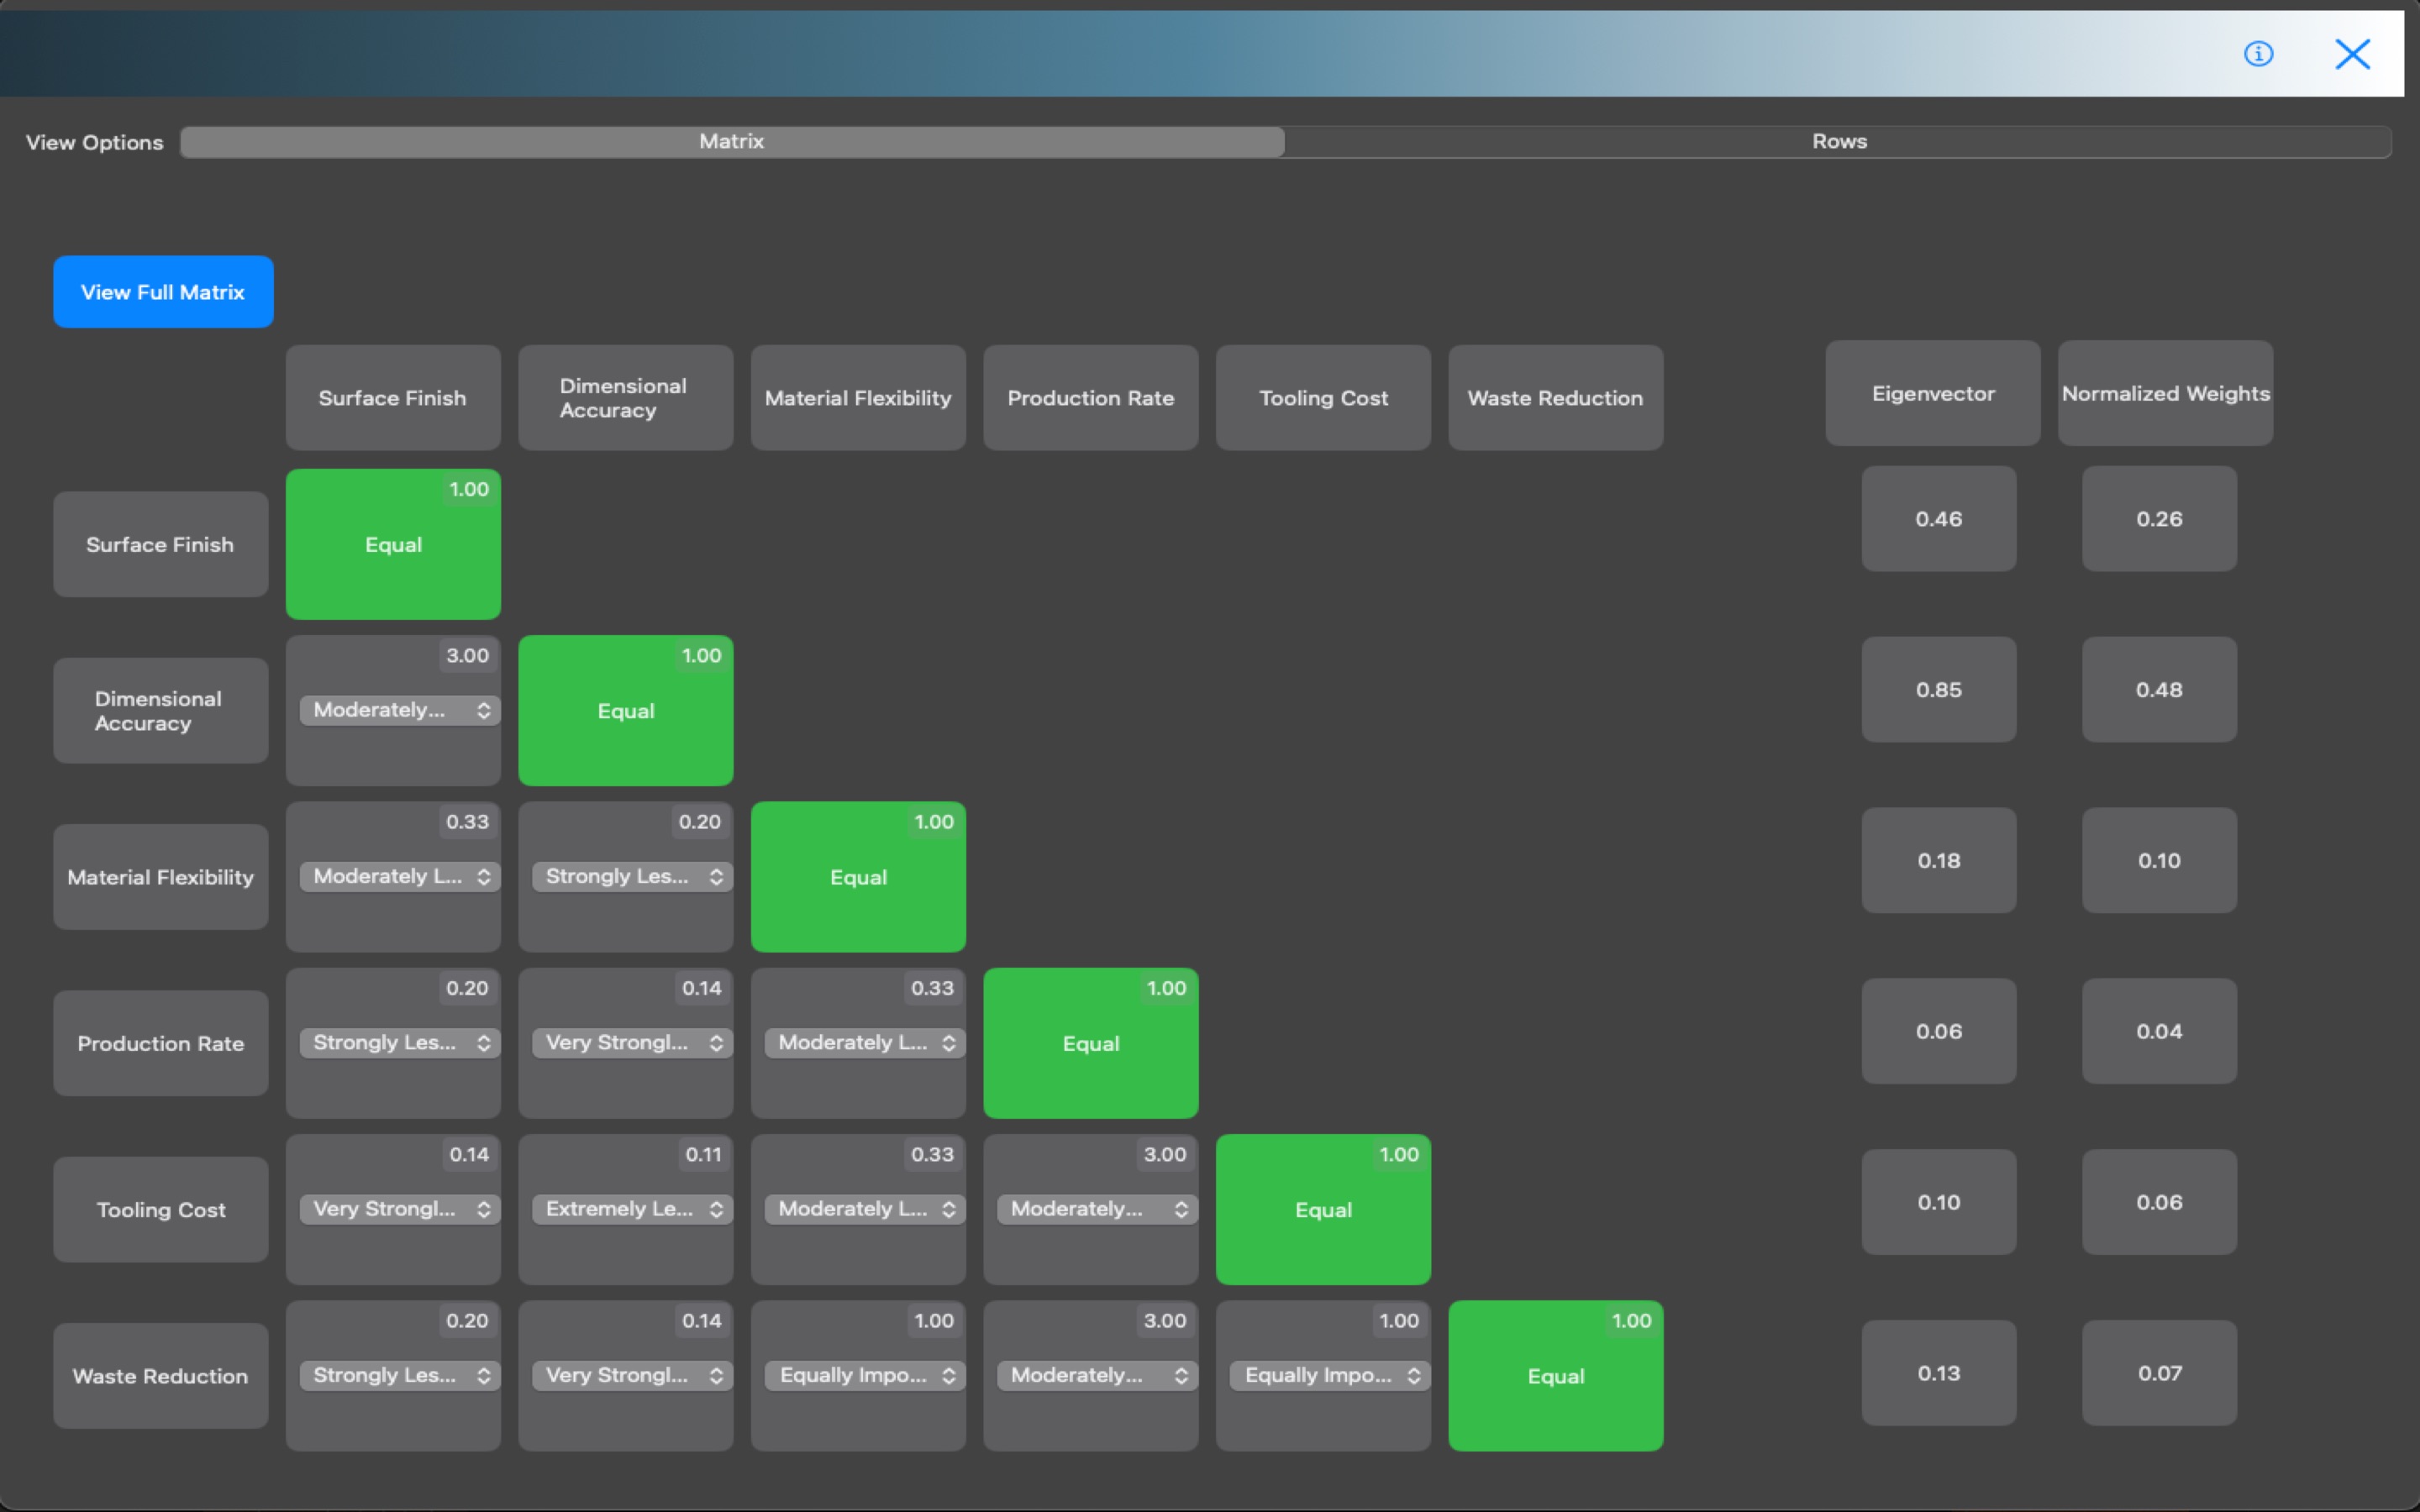Open Waste Reduction vs Material Flexibility dropdown
The image size is (2420, 1512).
[864, 1375]
